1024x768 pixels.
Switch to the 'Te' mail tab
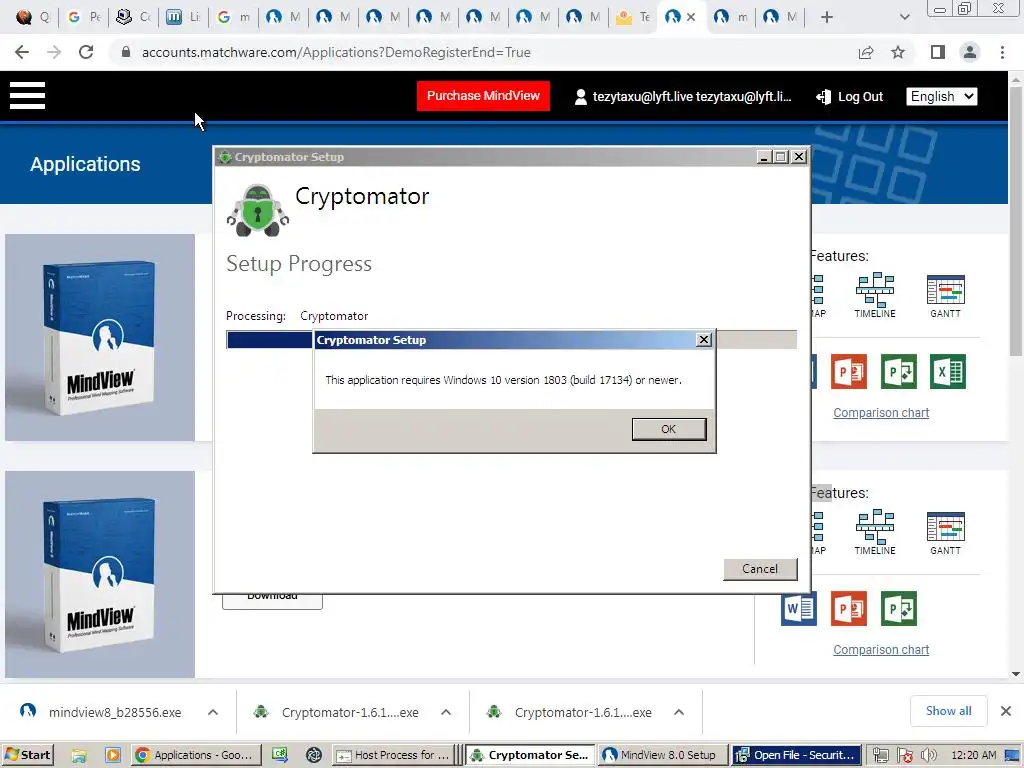[633, 17]
